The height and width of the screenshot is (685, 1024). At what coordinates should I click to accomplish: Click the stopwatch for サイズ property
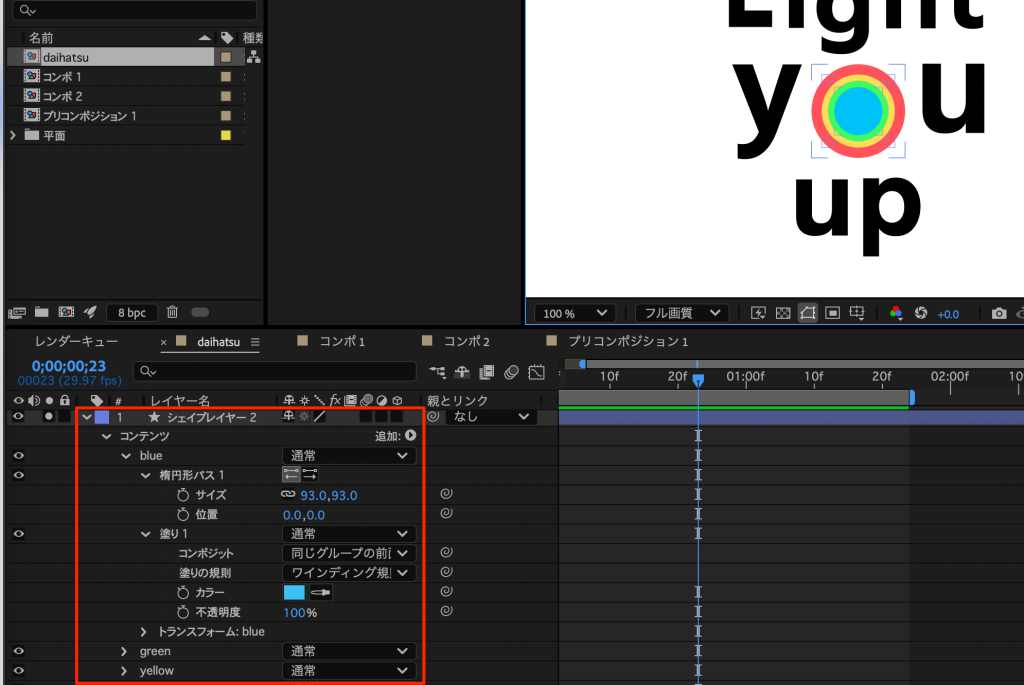pyautogui.click(x=183, y=495)
